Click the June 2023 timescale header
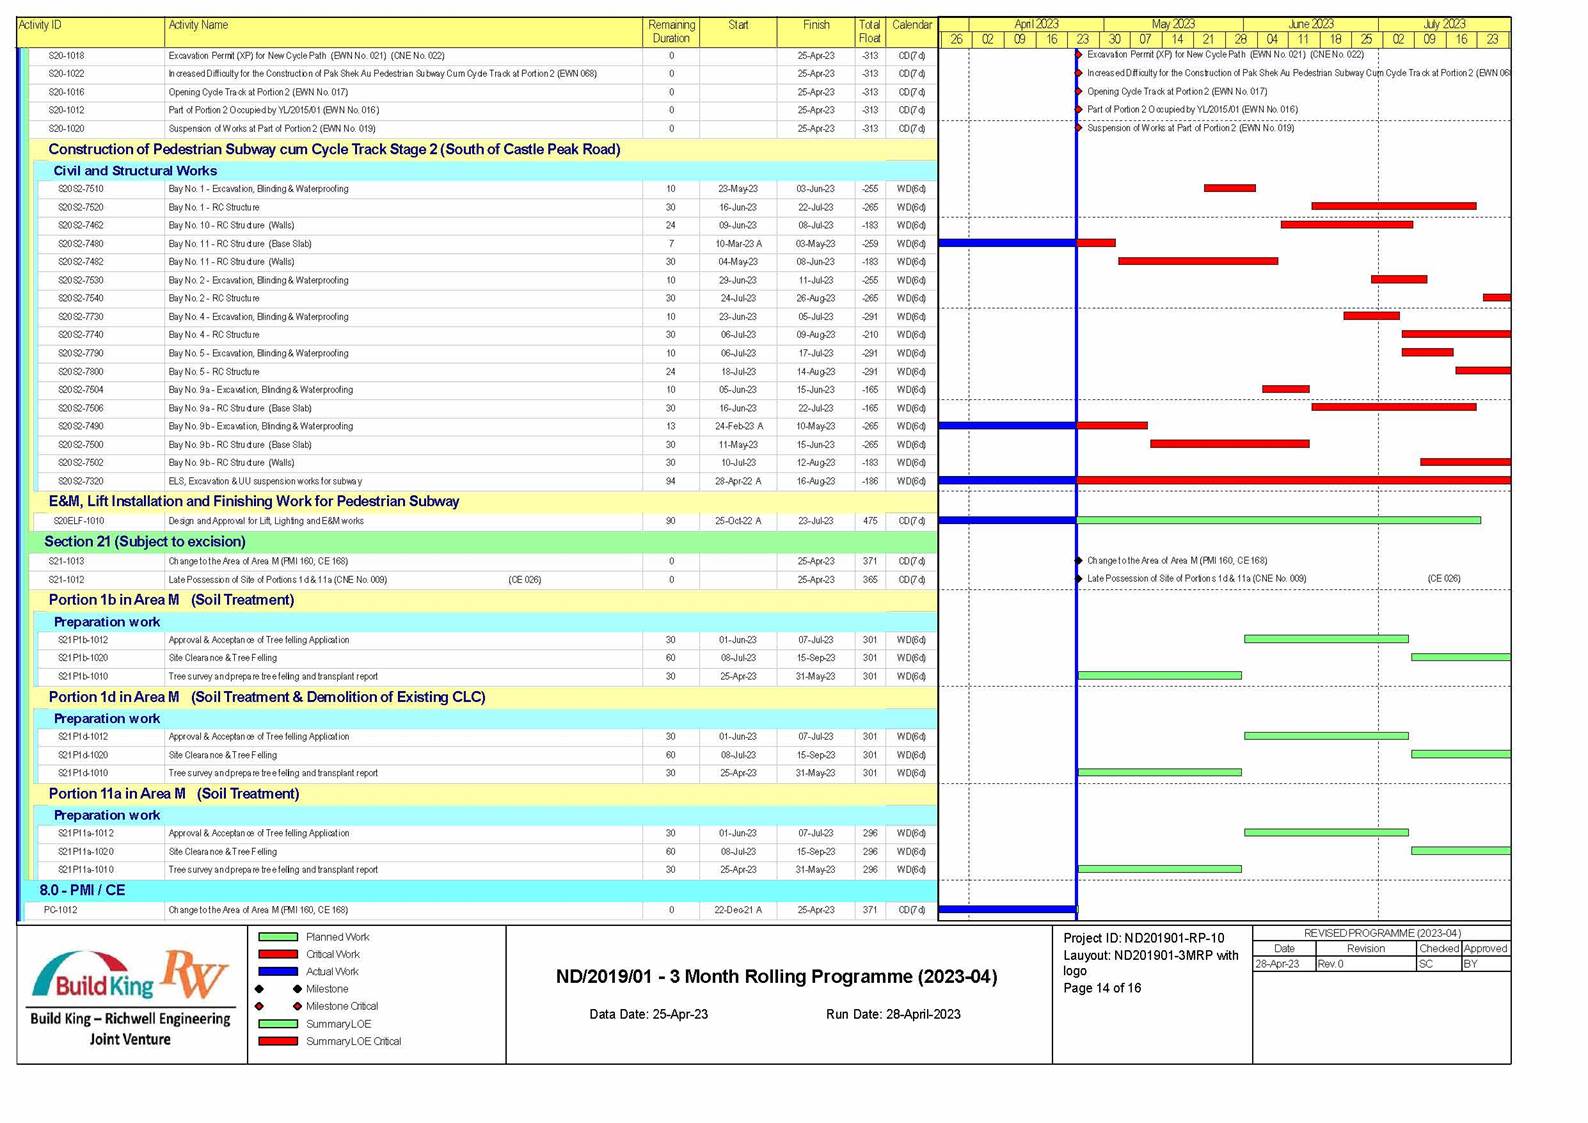1588x1123 pixels. [x=1311, y=24]
